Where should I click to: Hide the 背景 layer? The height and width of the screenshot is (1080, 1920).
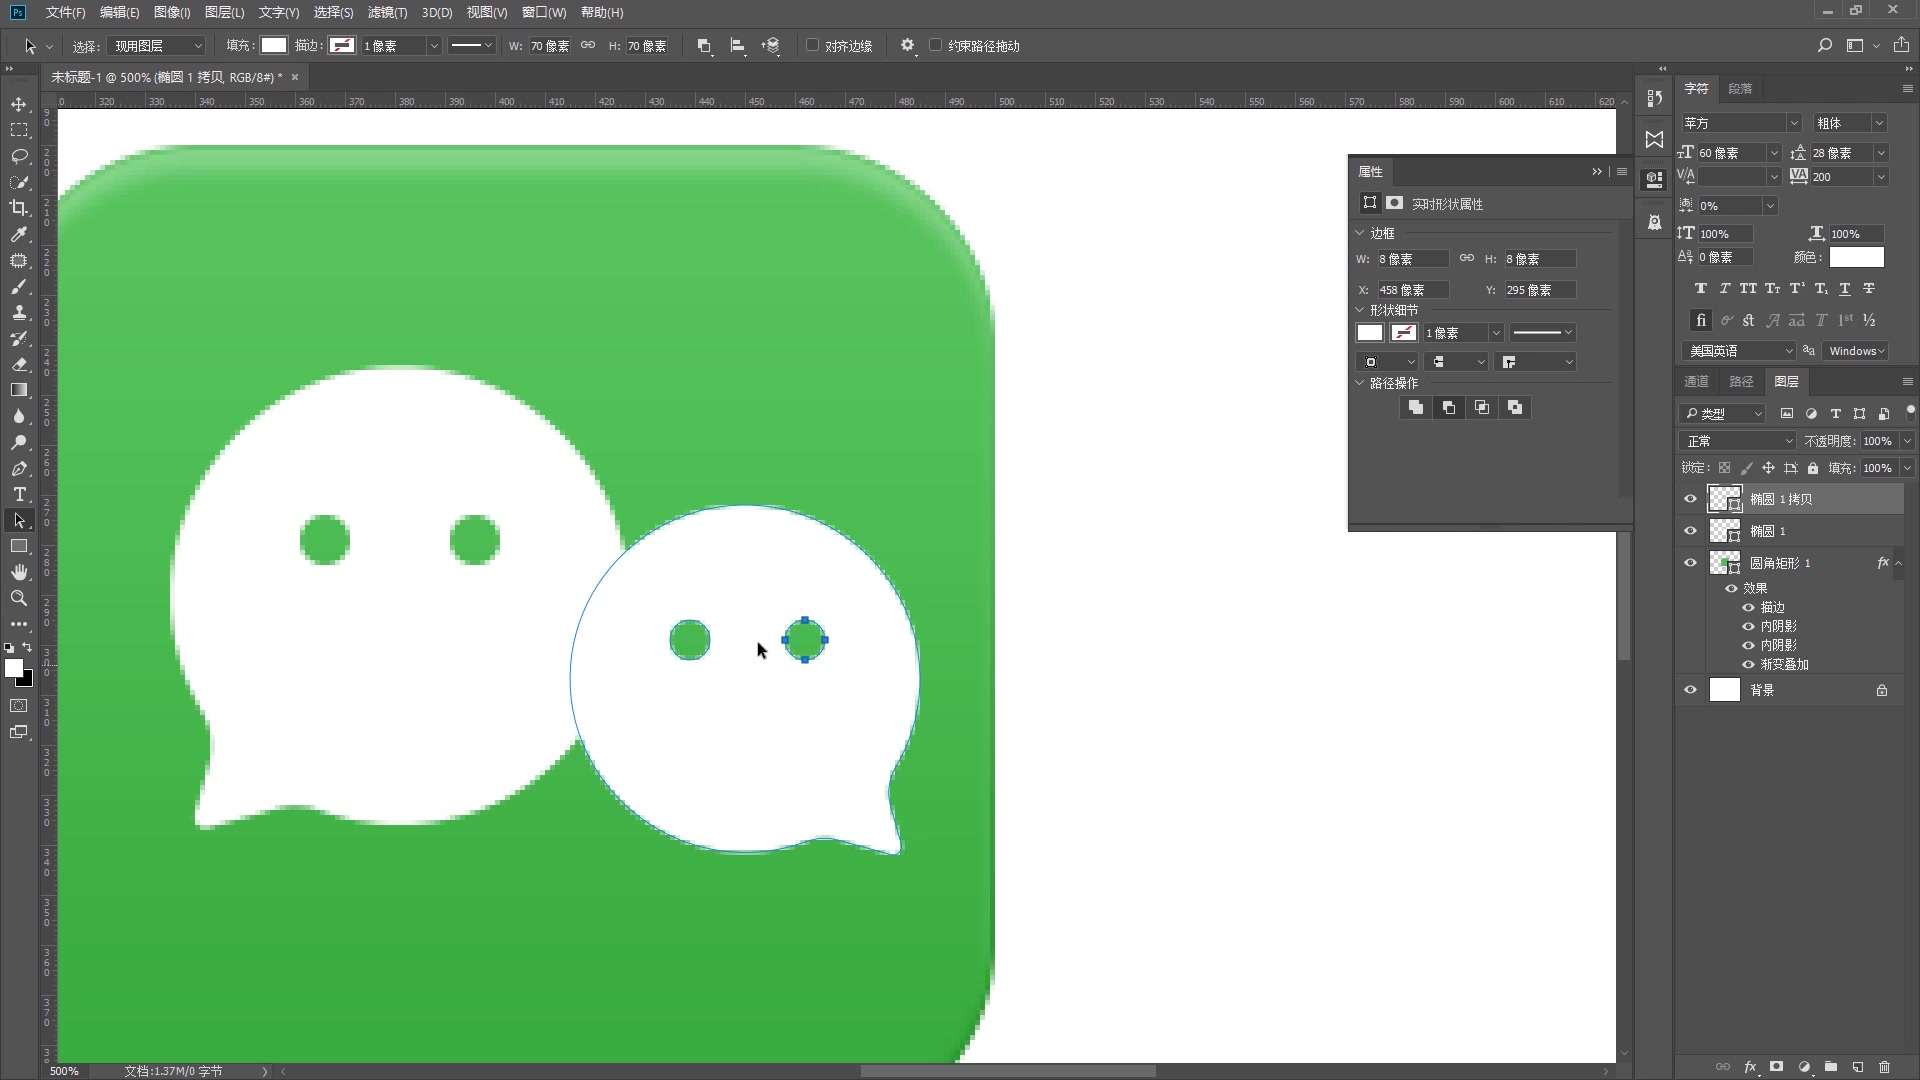pos(1690,690)
